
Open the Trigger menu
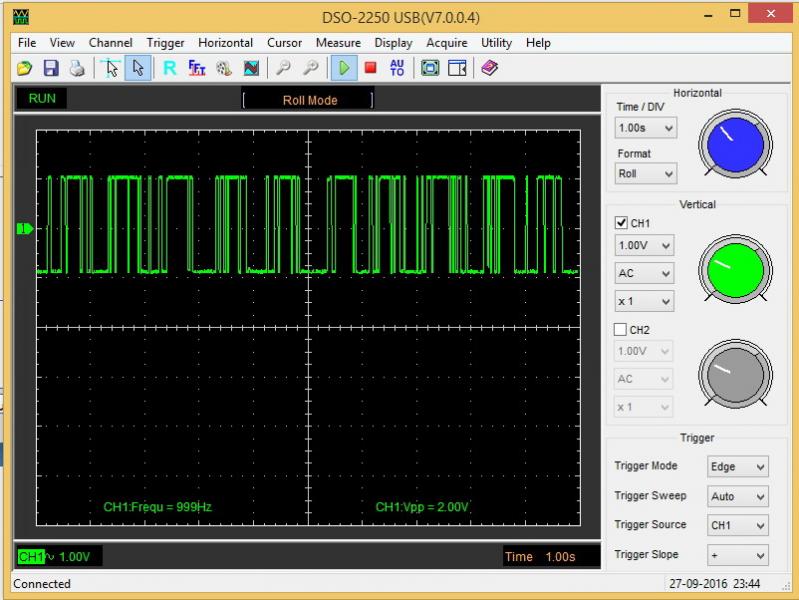[166, 43]
